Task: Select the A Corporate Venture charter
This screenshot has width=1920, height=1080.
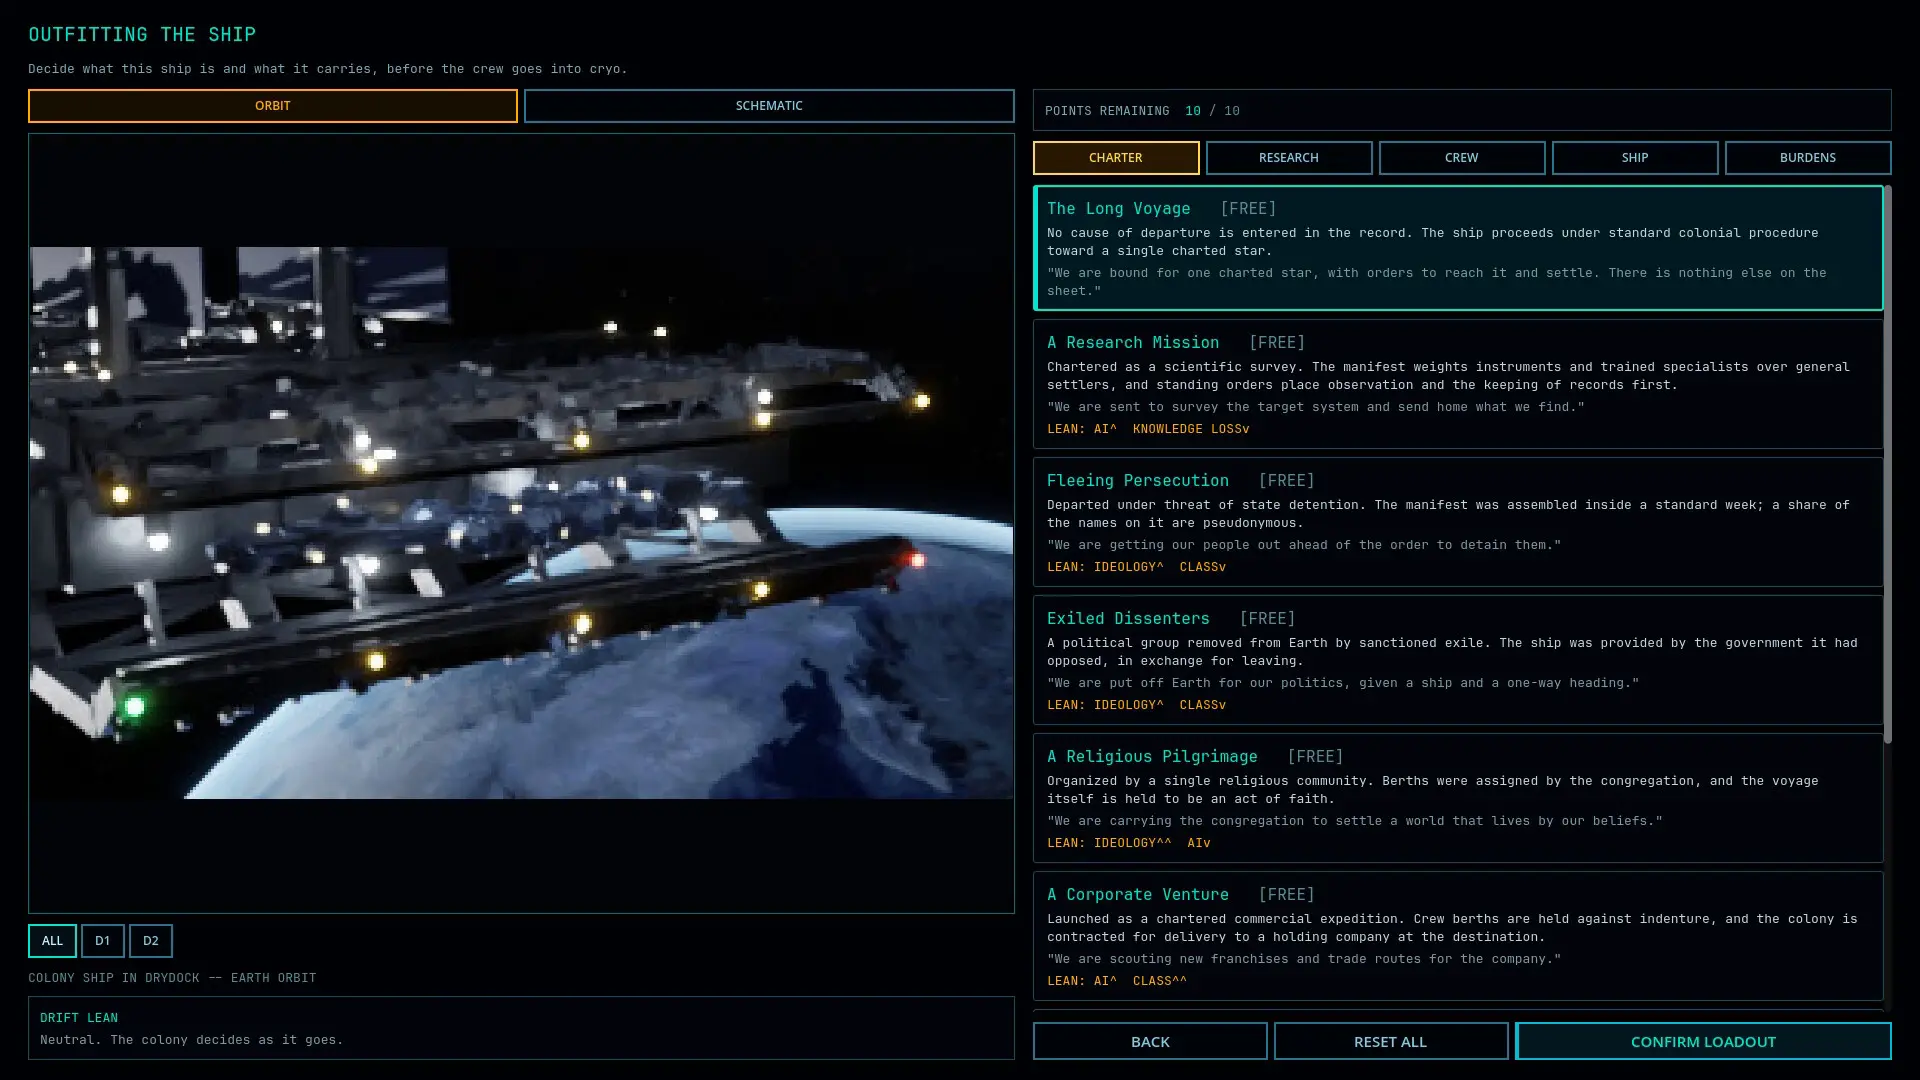Action: [x=1458, y=936]
